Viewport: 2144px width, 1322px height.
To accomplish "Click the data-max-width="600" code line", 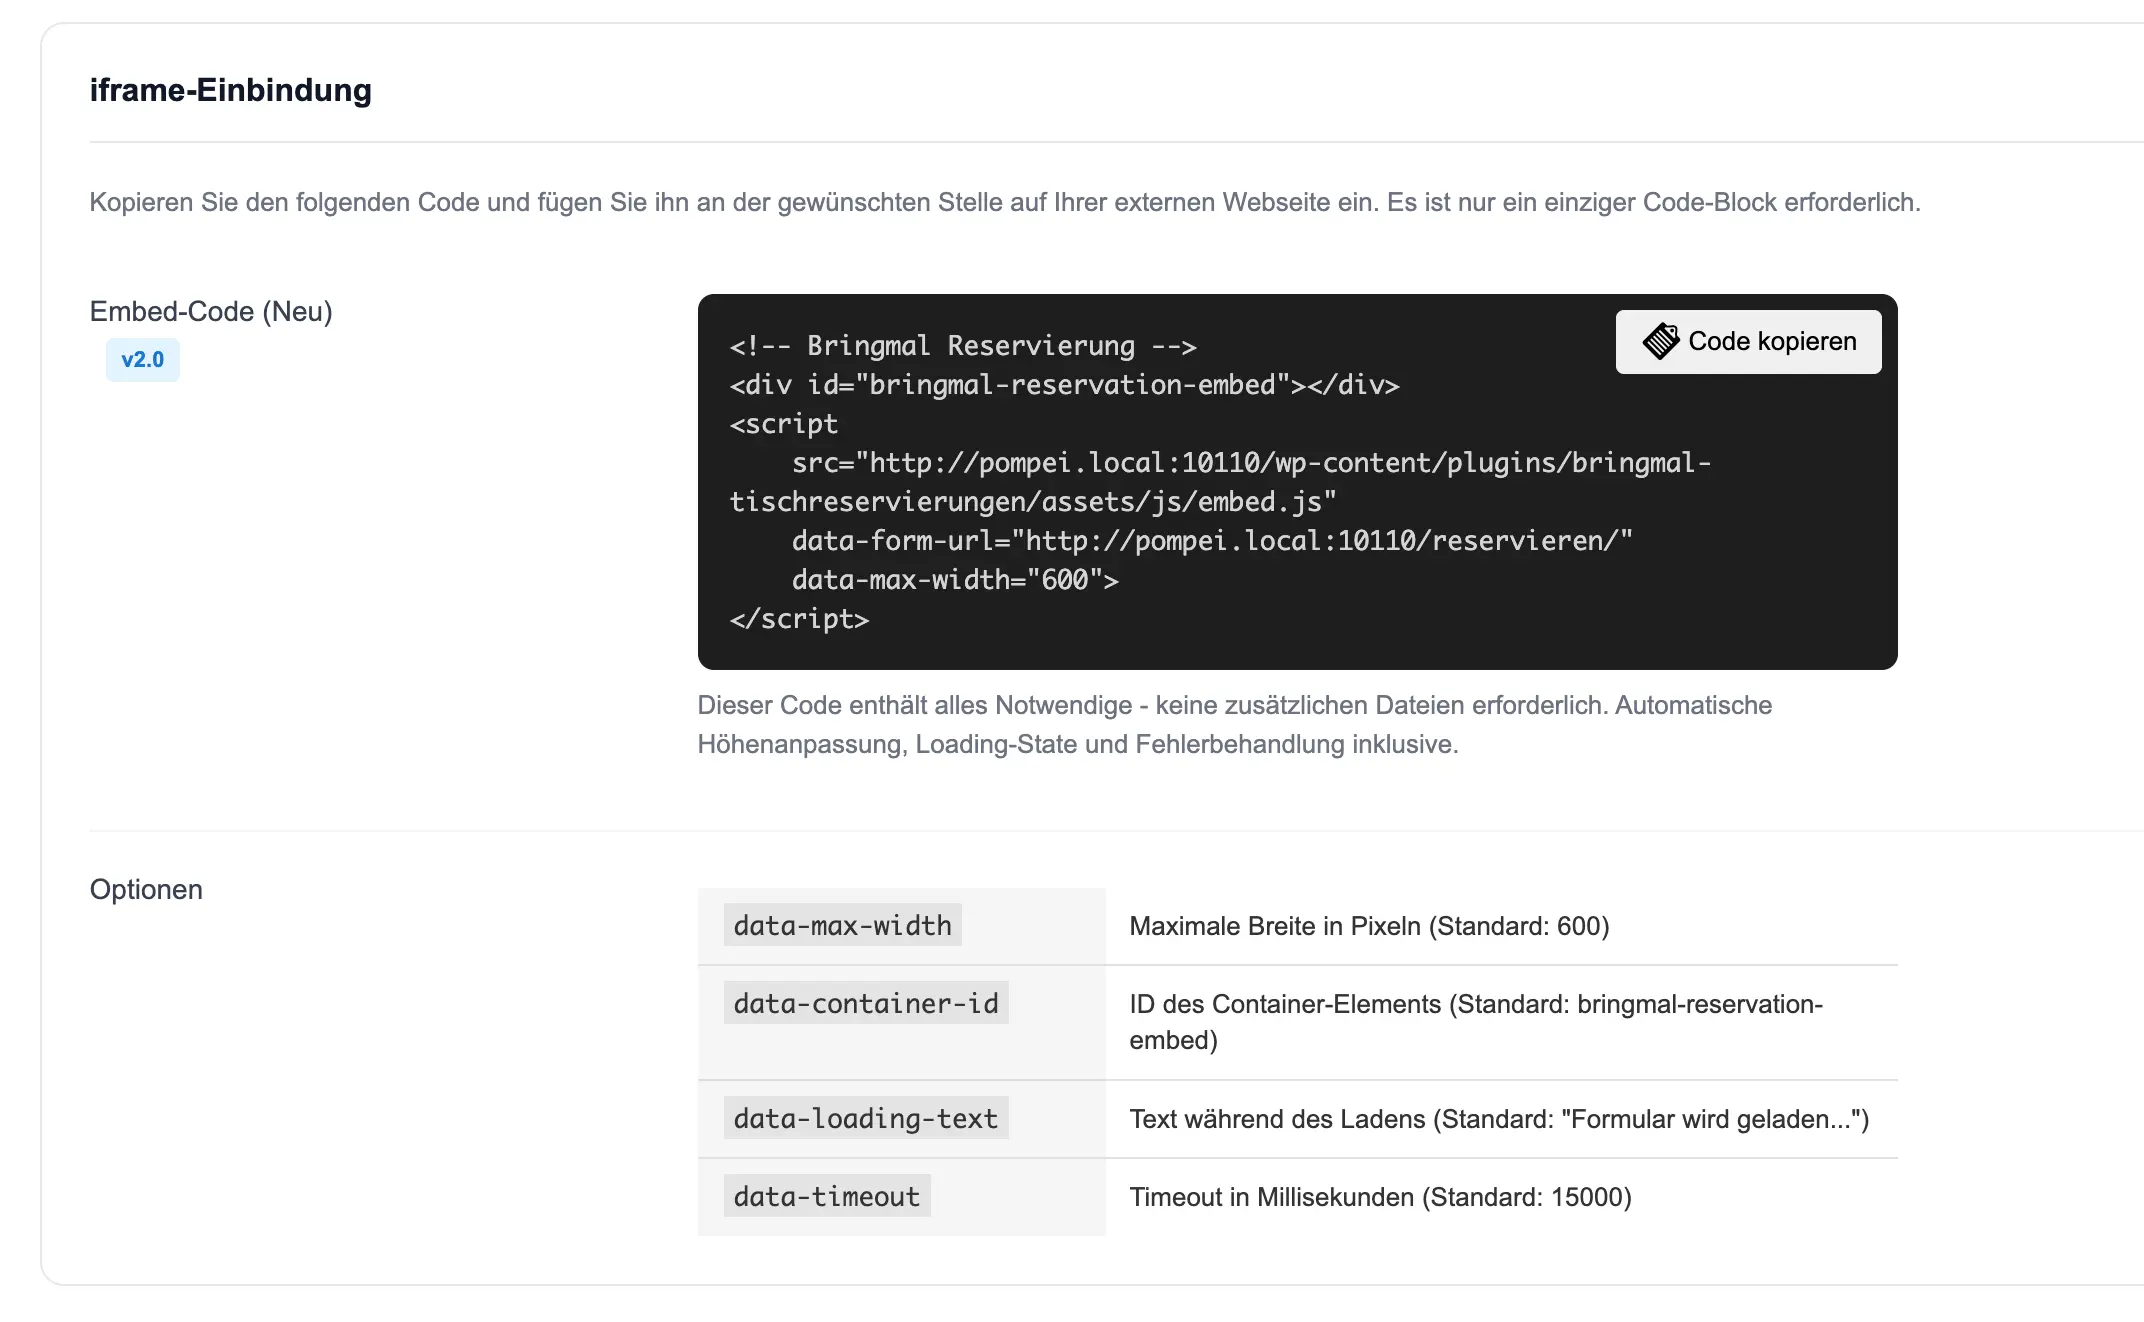I will (x=954, y=581).
